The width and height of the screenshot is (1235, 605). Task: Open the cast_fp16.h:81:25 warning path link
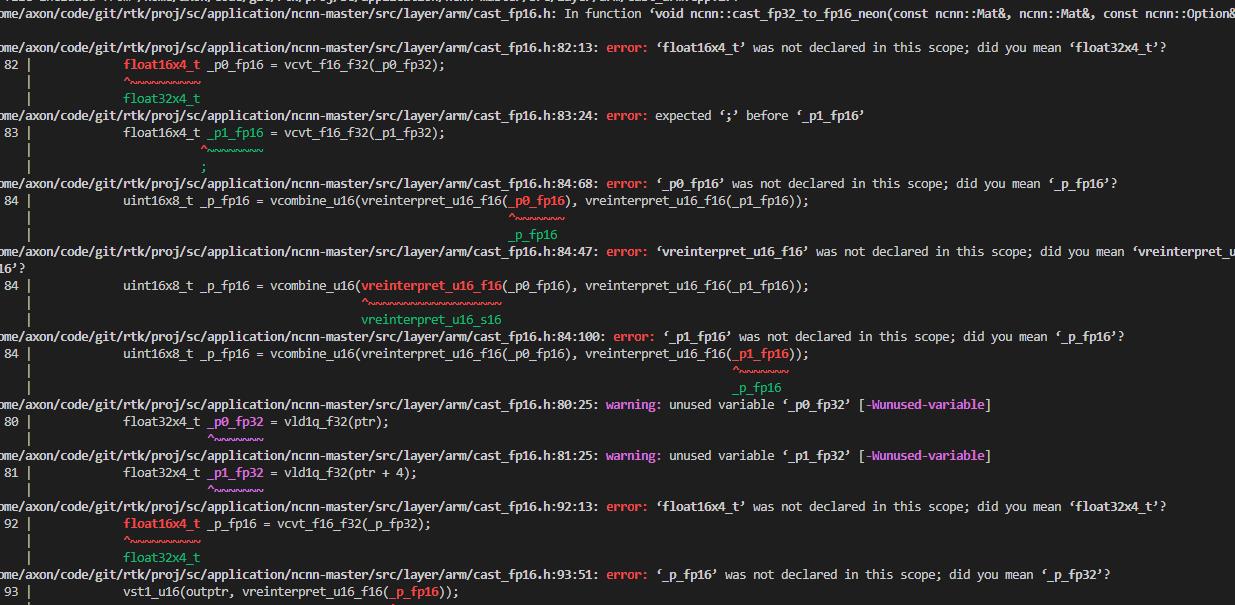pos(299,455)
